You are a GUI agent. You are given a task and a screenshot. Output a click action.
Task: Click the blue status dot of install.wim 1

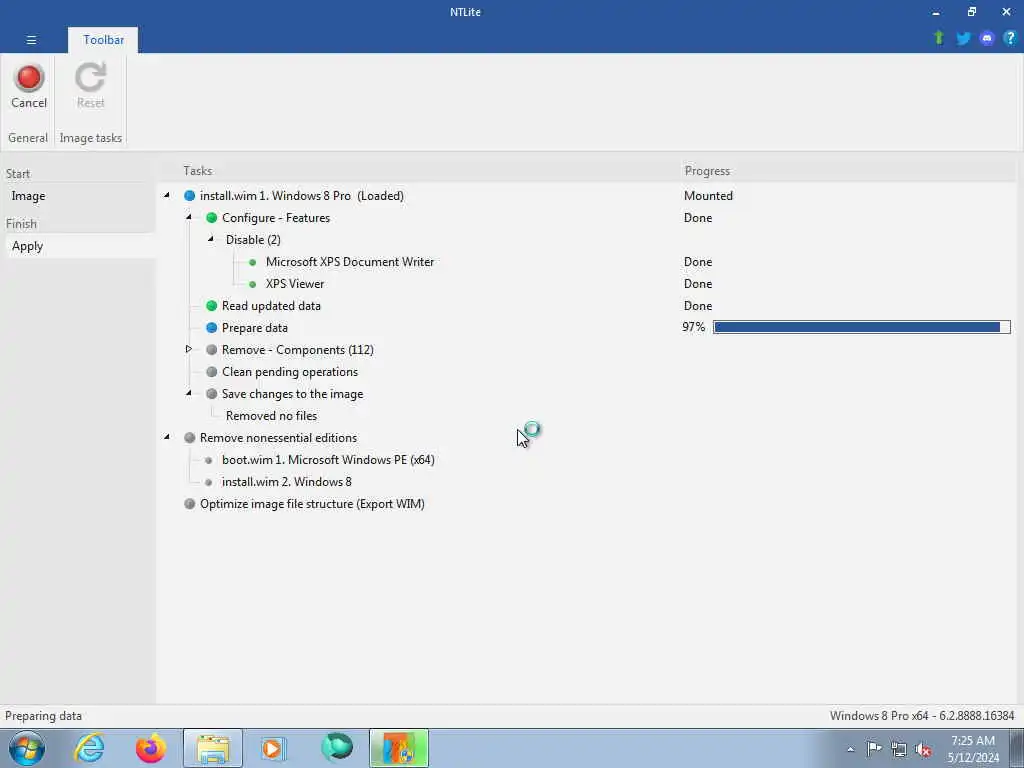(x=189, y=196)
